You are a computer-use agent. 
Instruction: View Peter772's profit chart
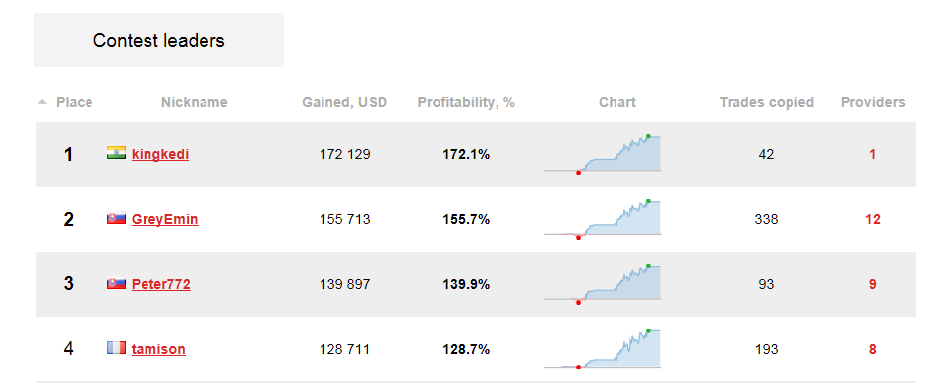[x=602, y=284]
